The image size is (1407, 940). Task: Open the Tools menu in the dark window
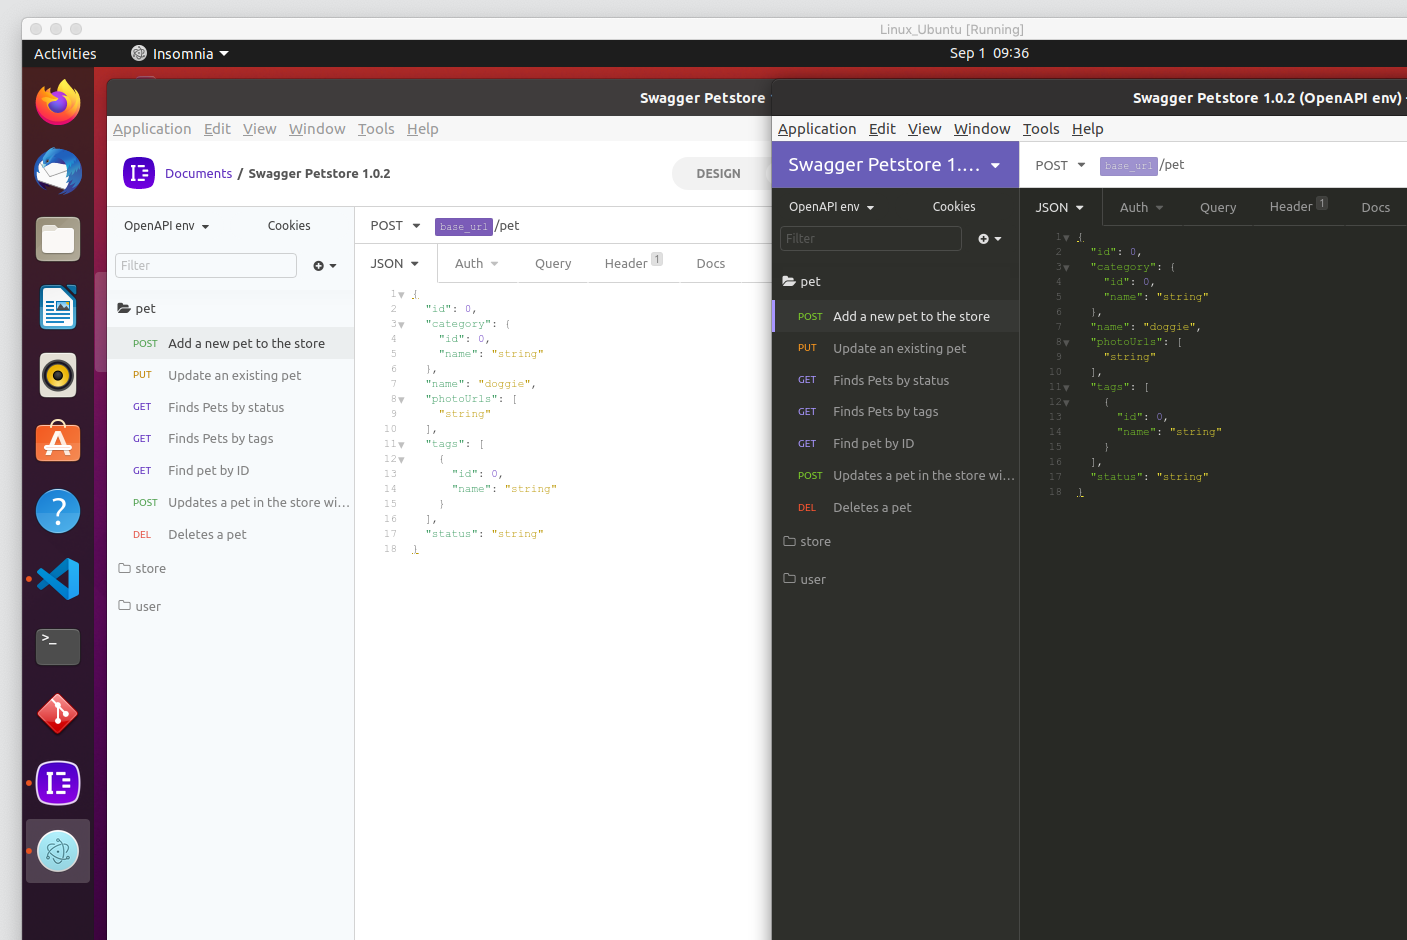tap(1041, 129)
